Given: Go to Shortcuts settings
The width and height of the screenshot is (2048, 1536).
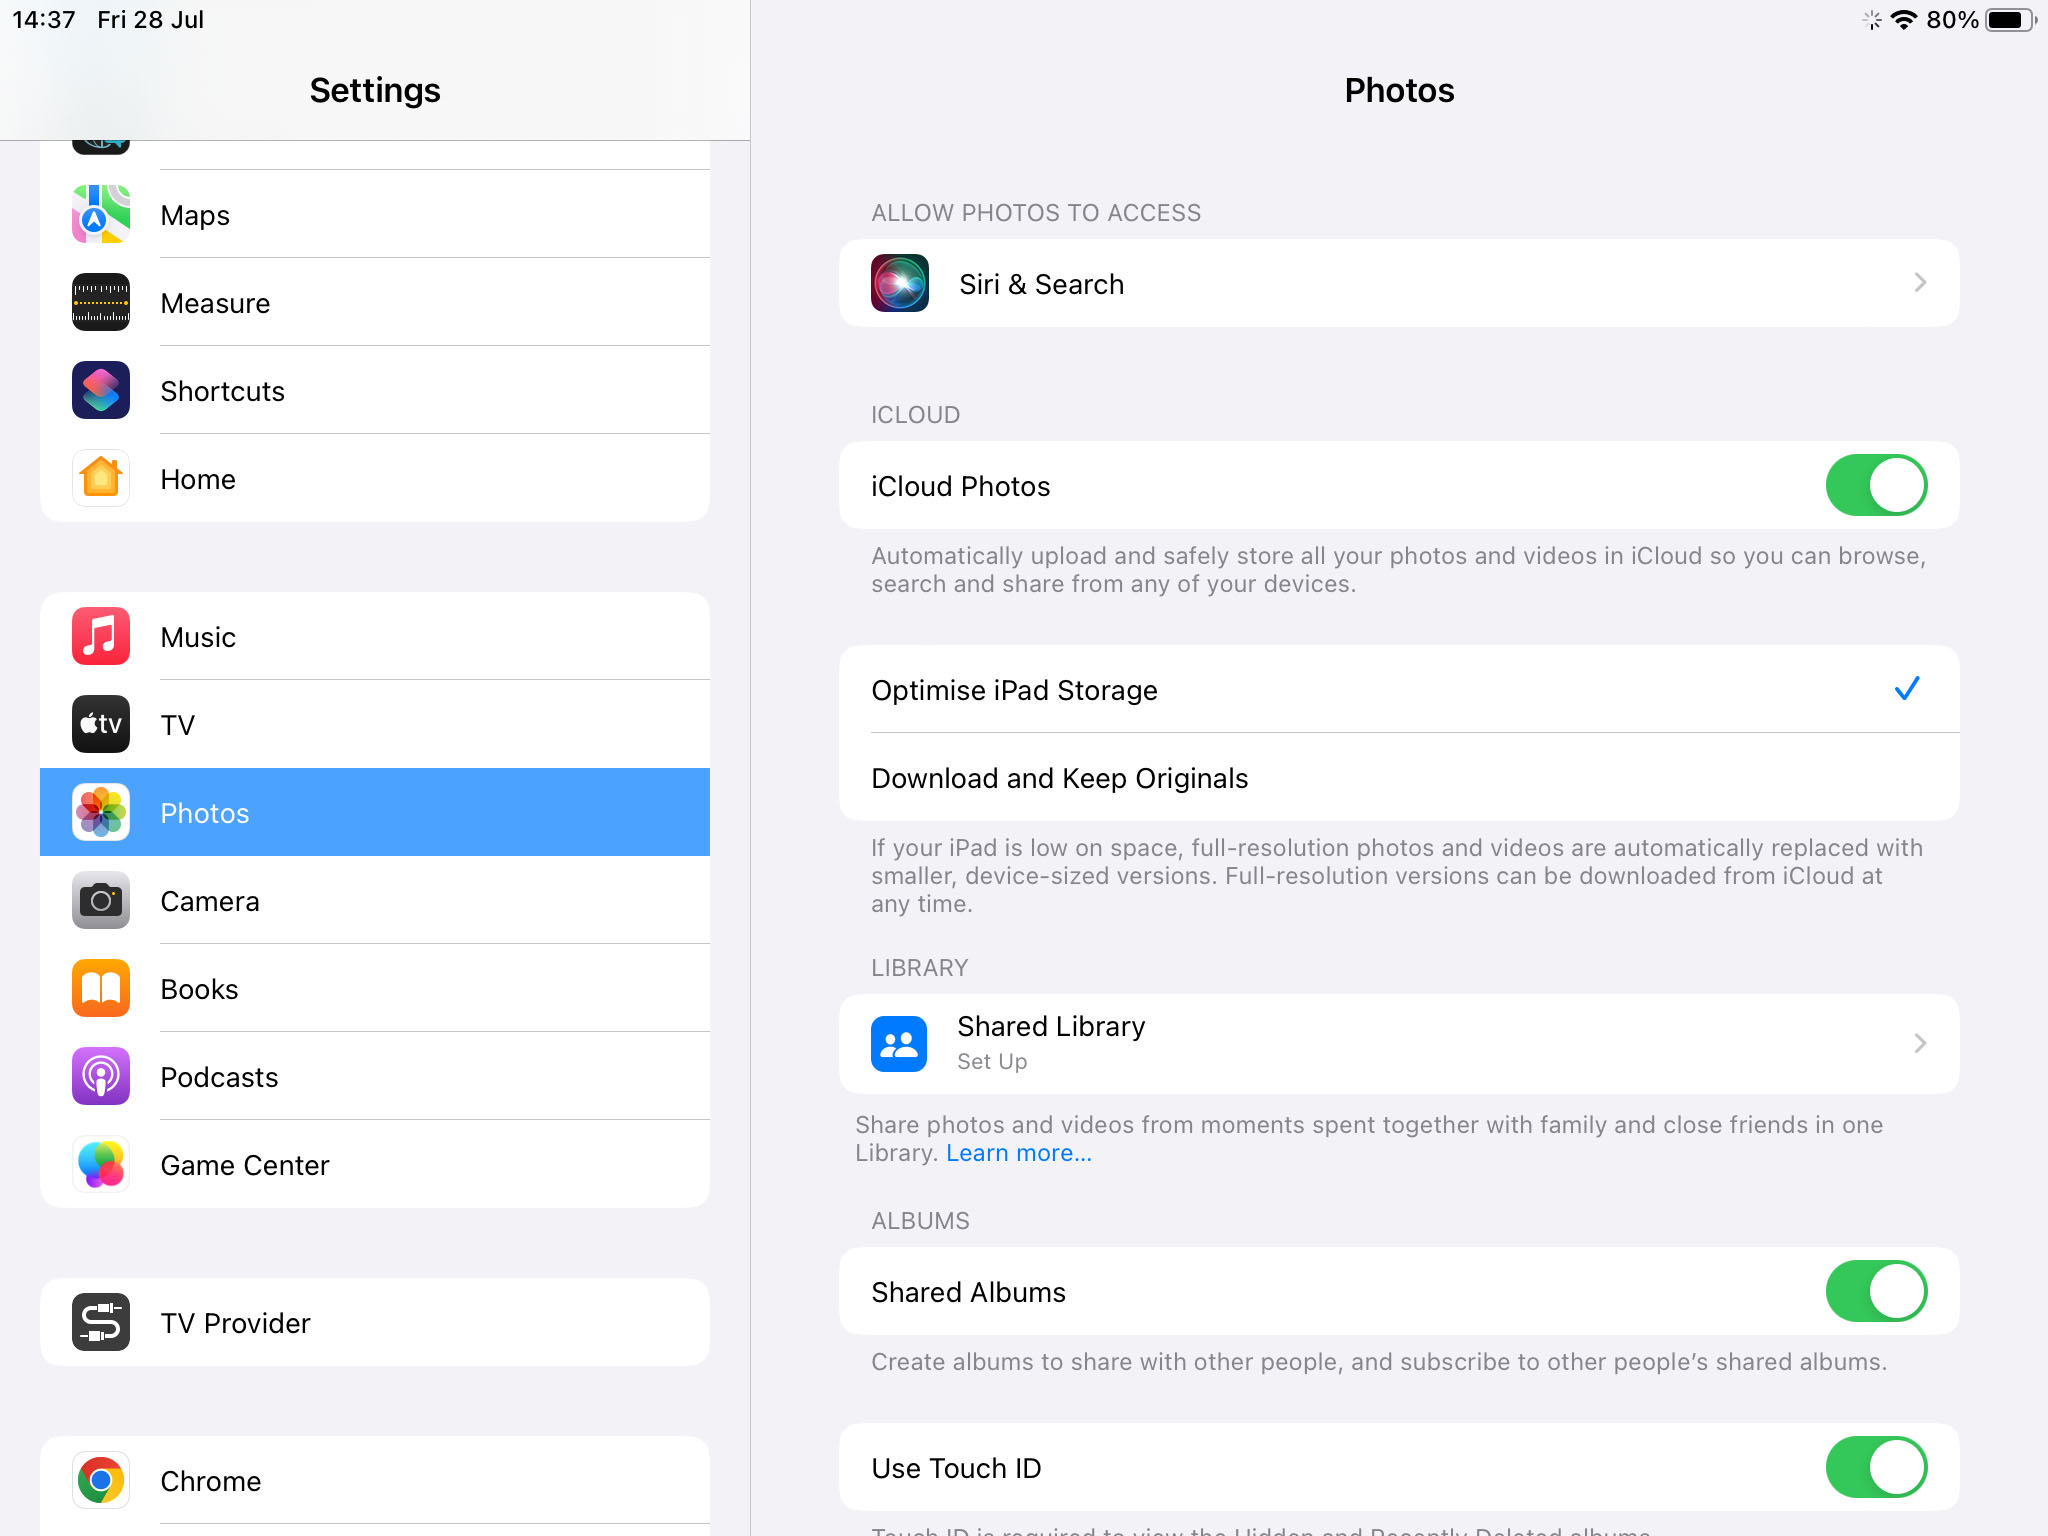Looking at the screenshot, I should click(375, 390).
